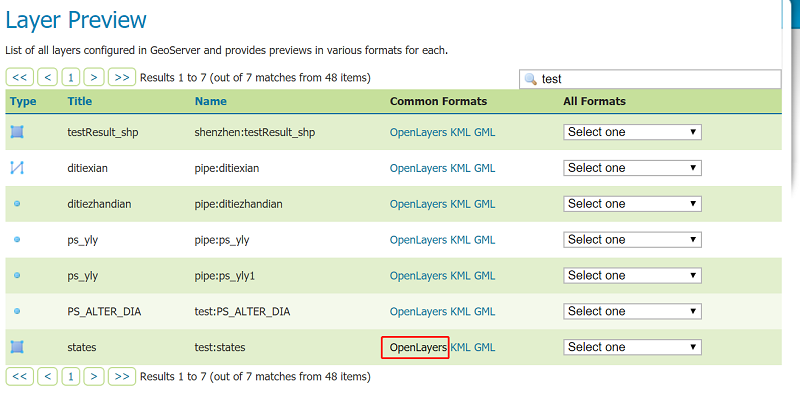Go to last page using top >> button
The height and width of the screenshot is (401, 800).
coord(122,77)
